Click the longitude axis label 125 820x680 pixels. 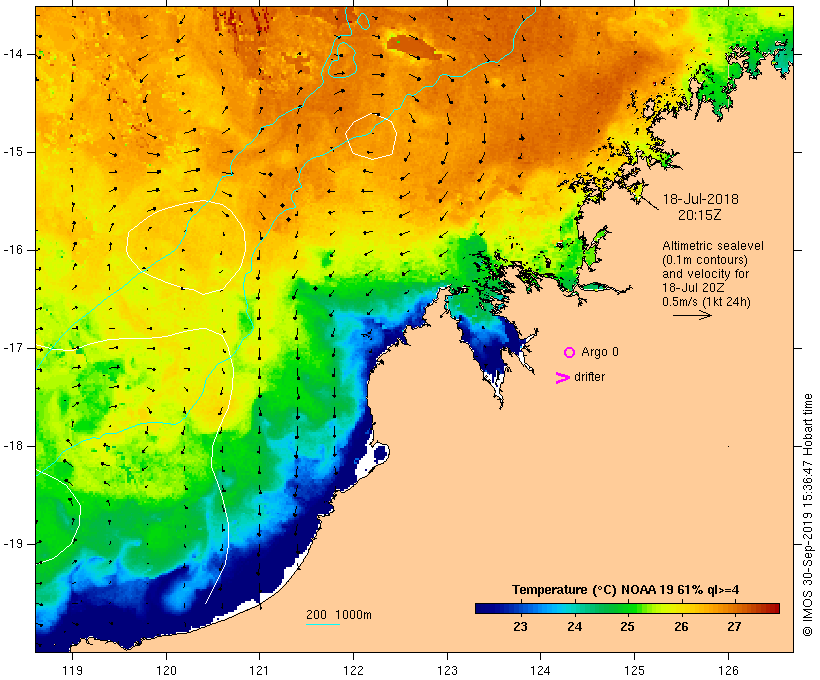click(634, 671)
